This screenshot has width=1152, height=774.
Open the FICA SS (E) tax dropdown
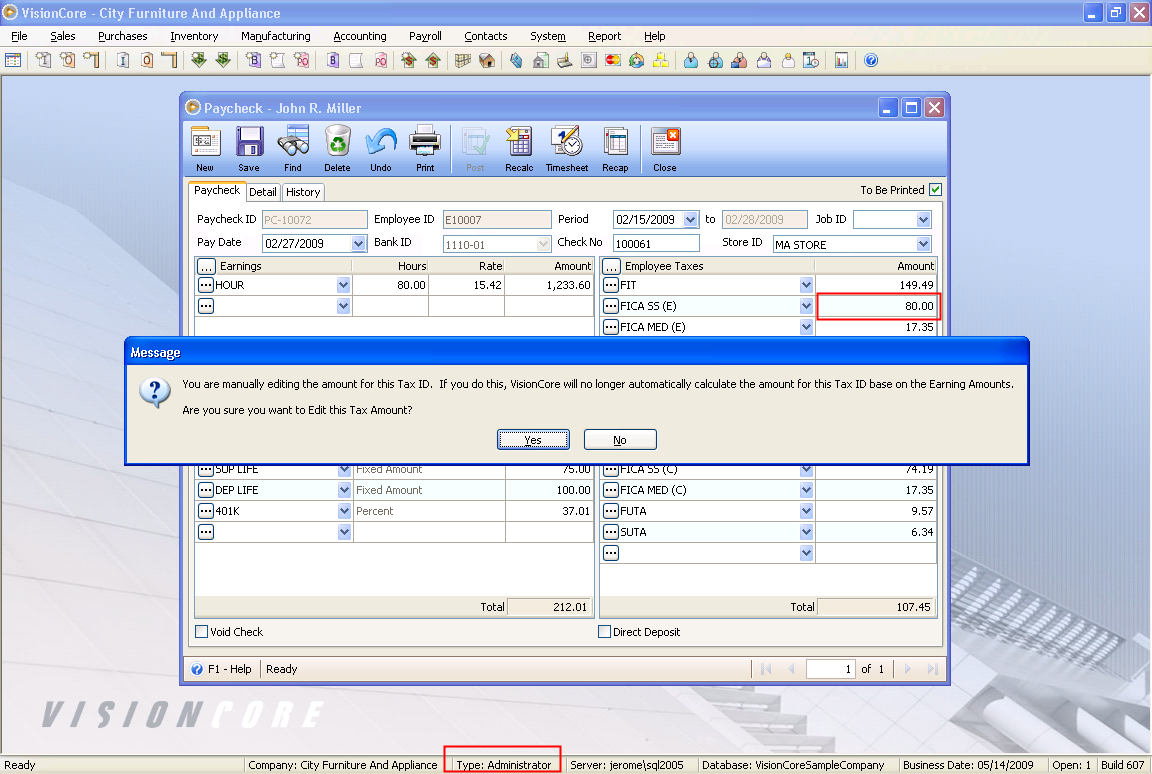[807, 306]
